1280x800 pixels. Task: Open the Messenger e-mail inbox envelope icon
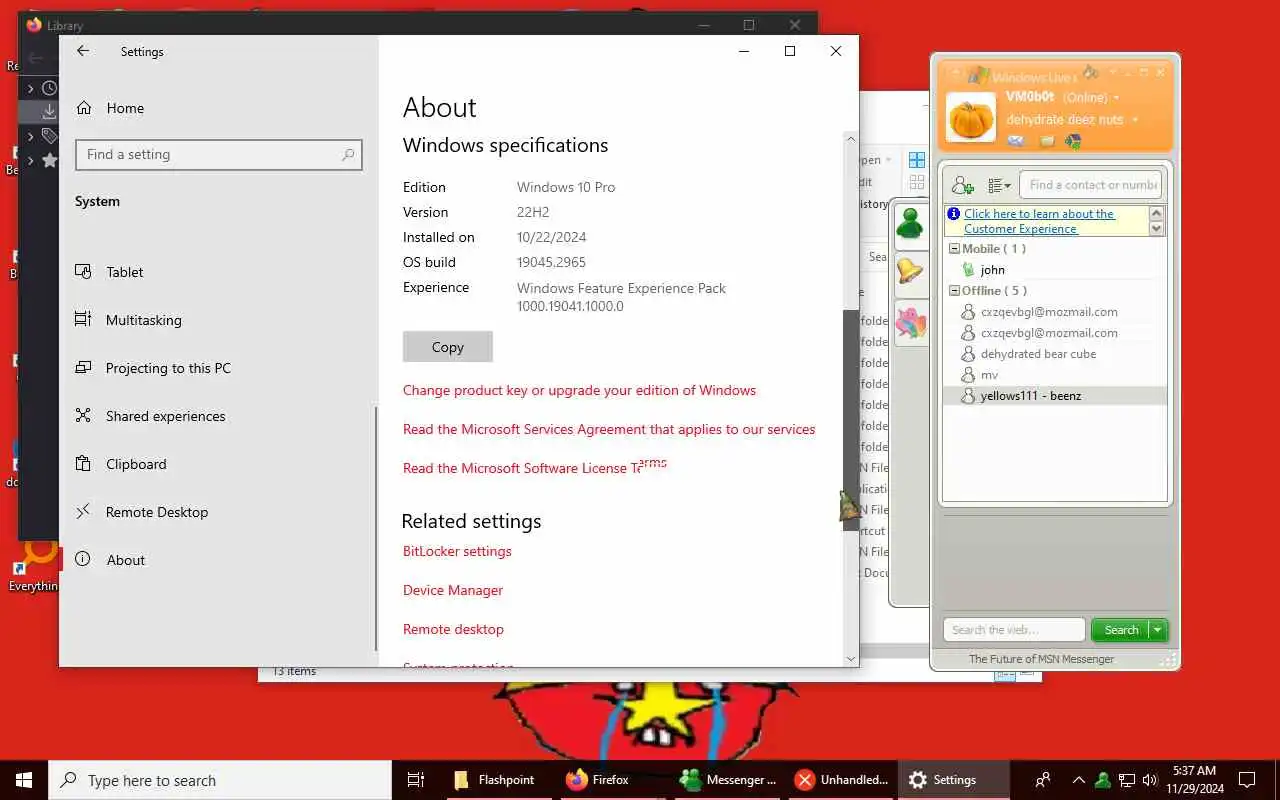[x=1016, y=141]
